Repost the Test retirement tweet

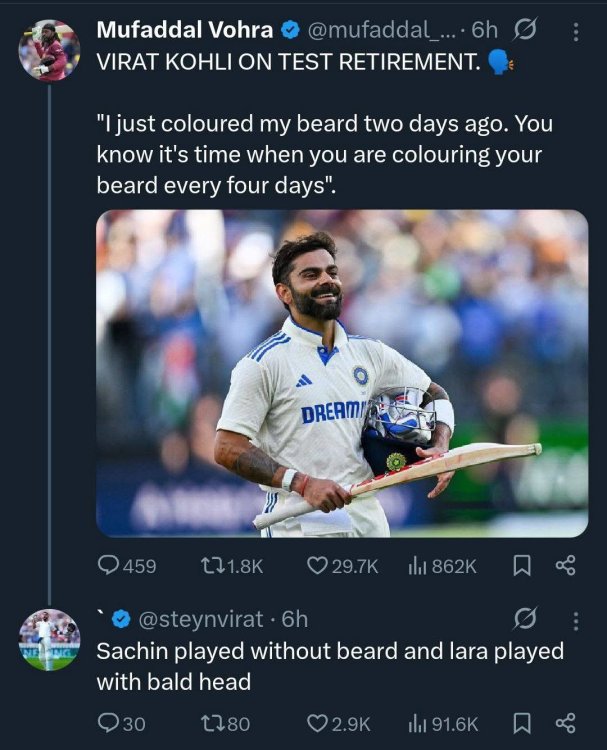point(232,566)
